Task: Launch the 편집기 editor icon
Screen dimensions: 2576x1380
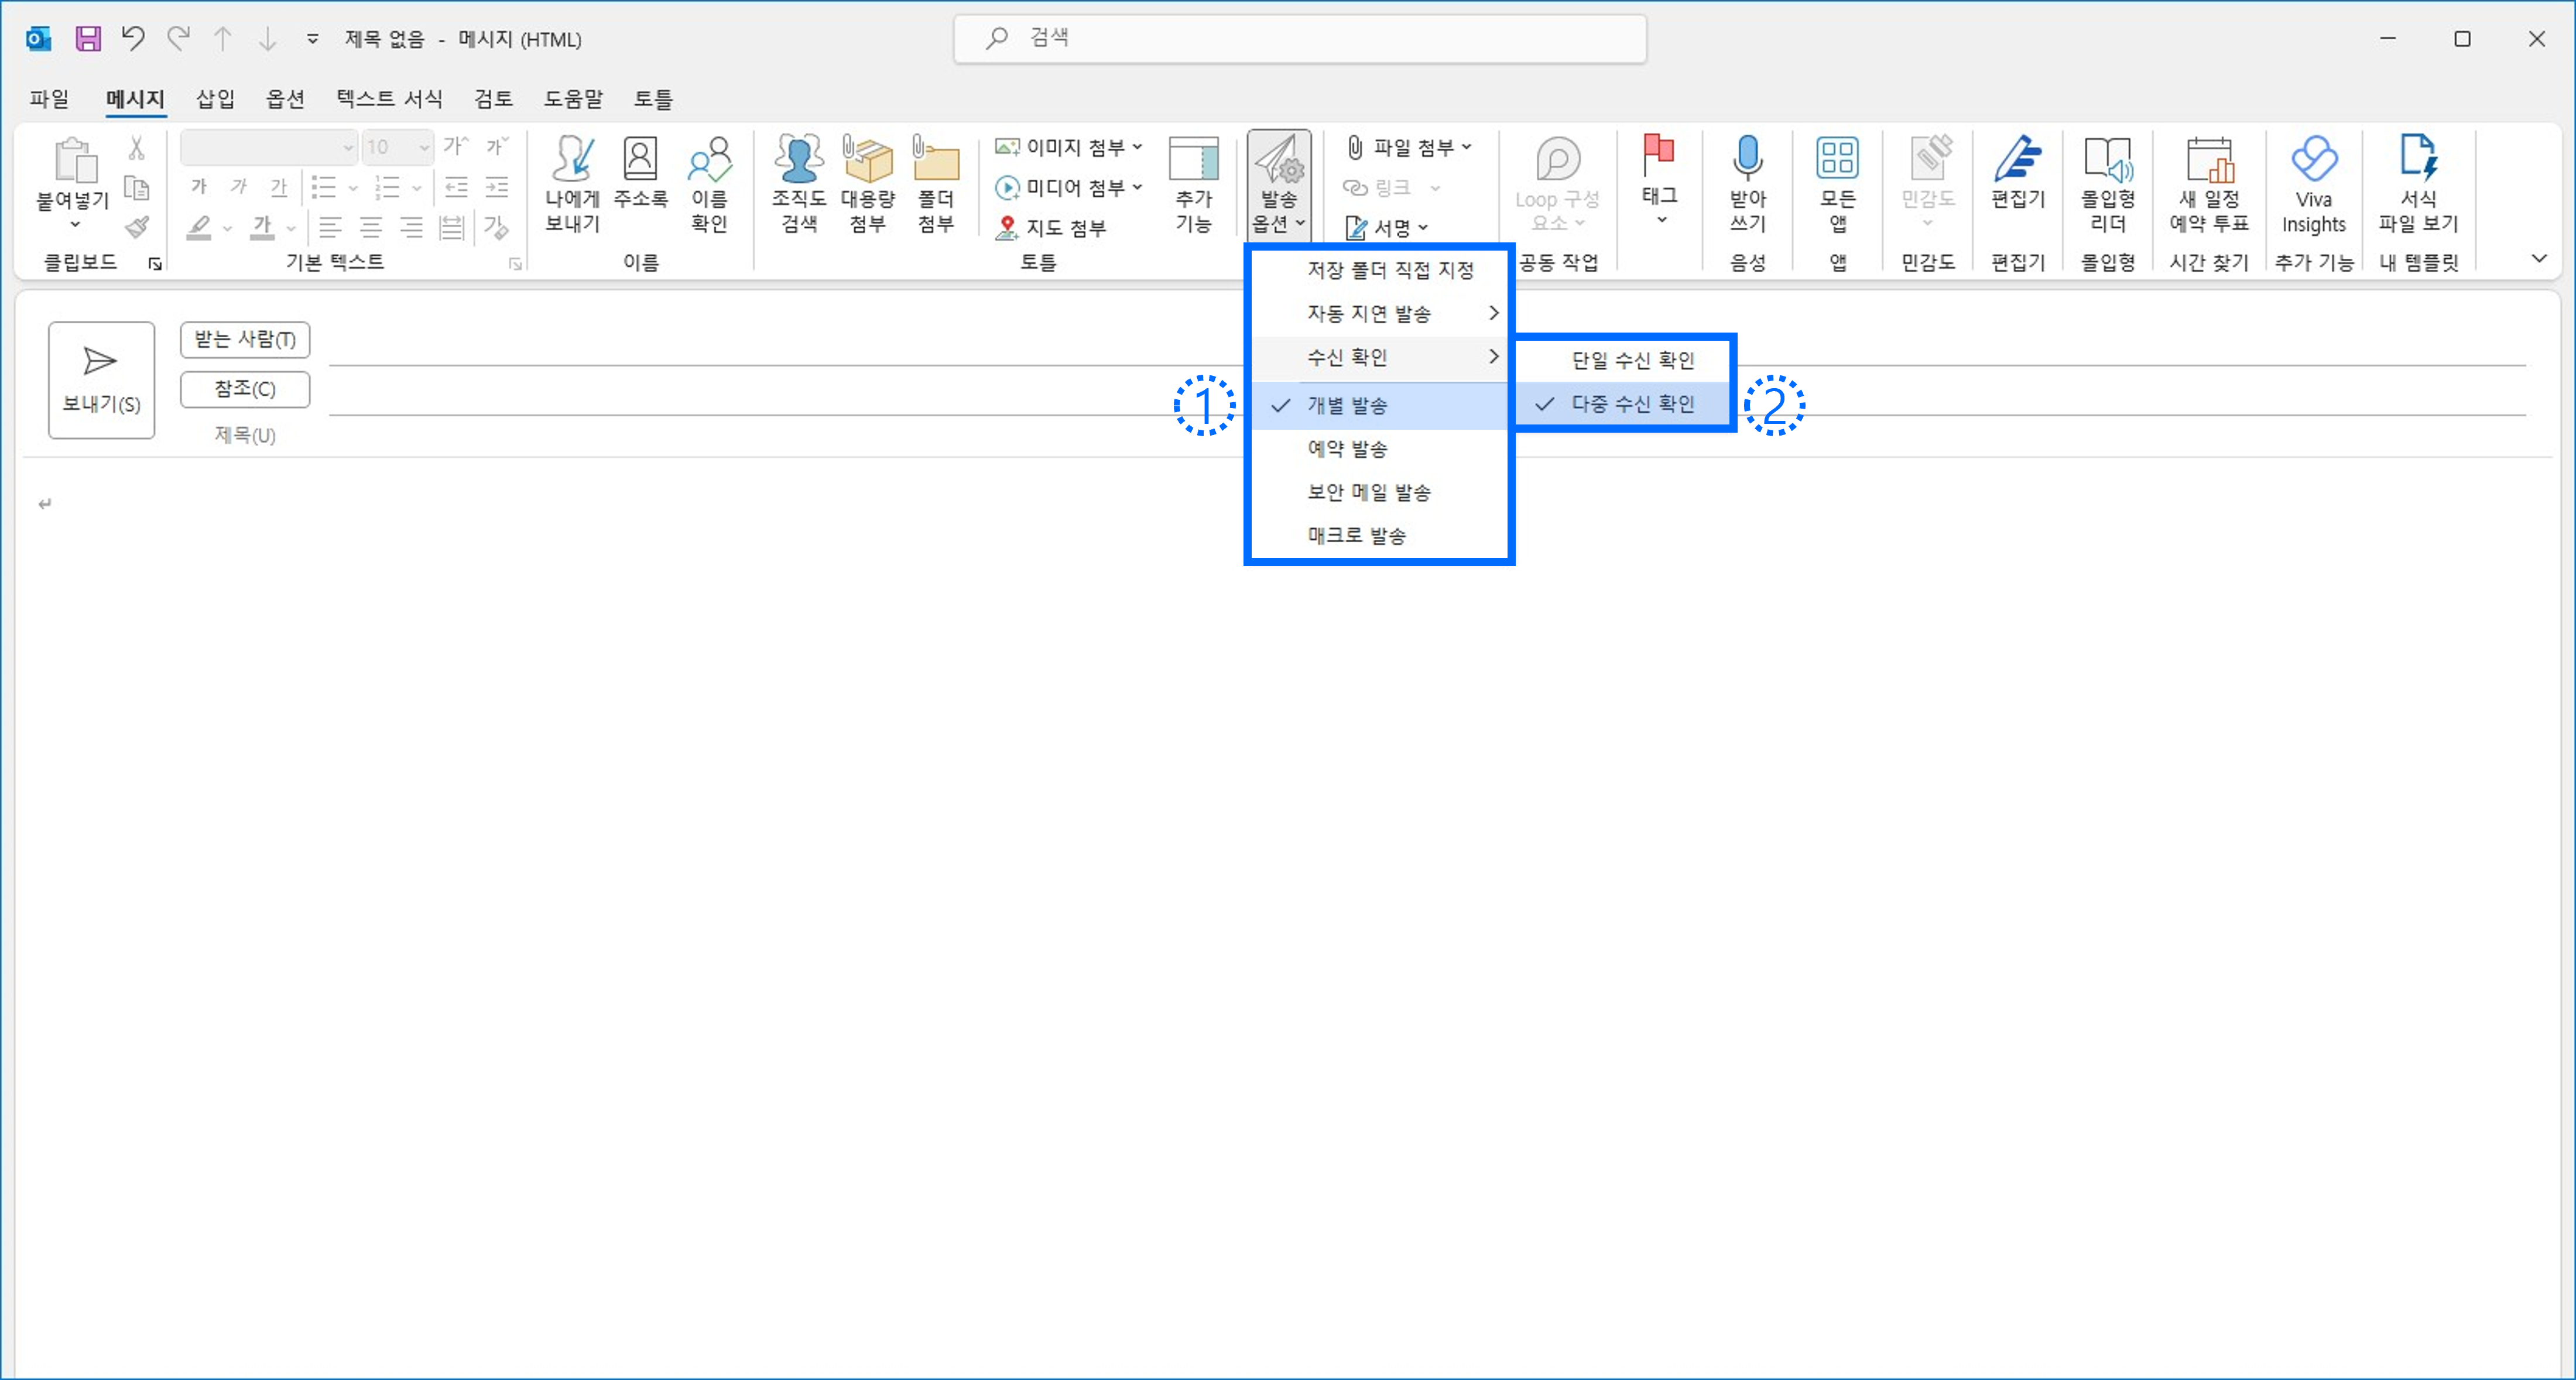Action: click(2018, 173)
